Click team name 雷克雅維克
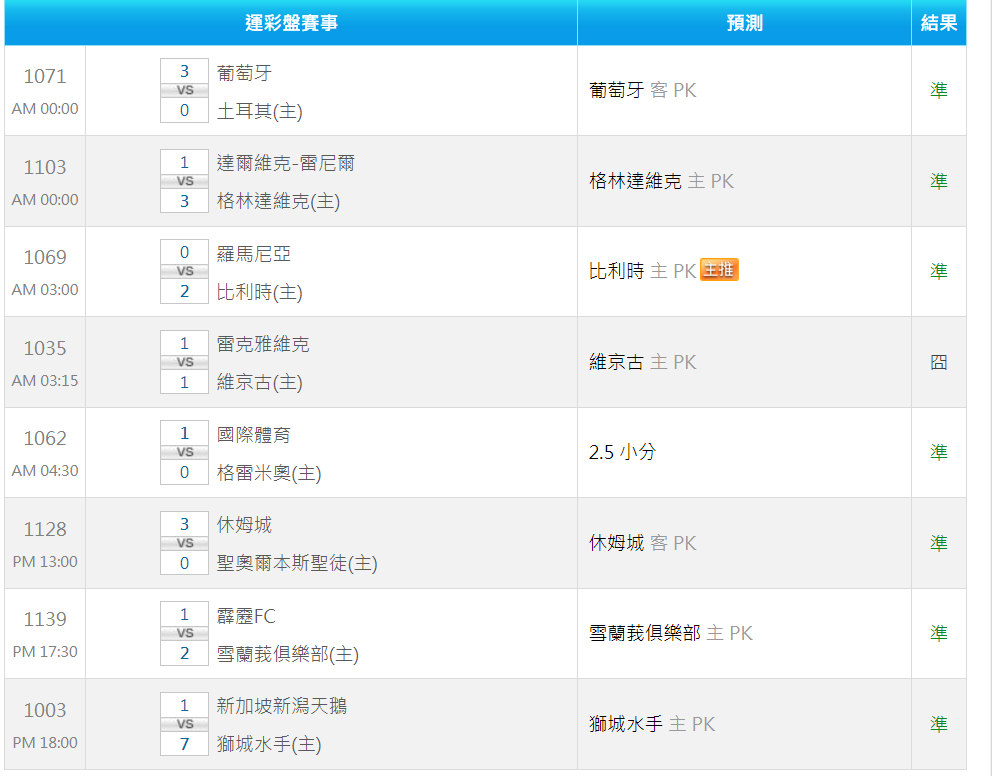 (263, 345)
